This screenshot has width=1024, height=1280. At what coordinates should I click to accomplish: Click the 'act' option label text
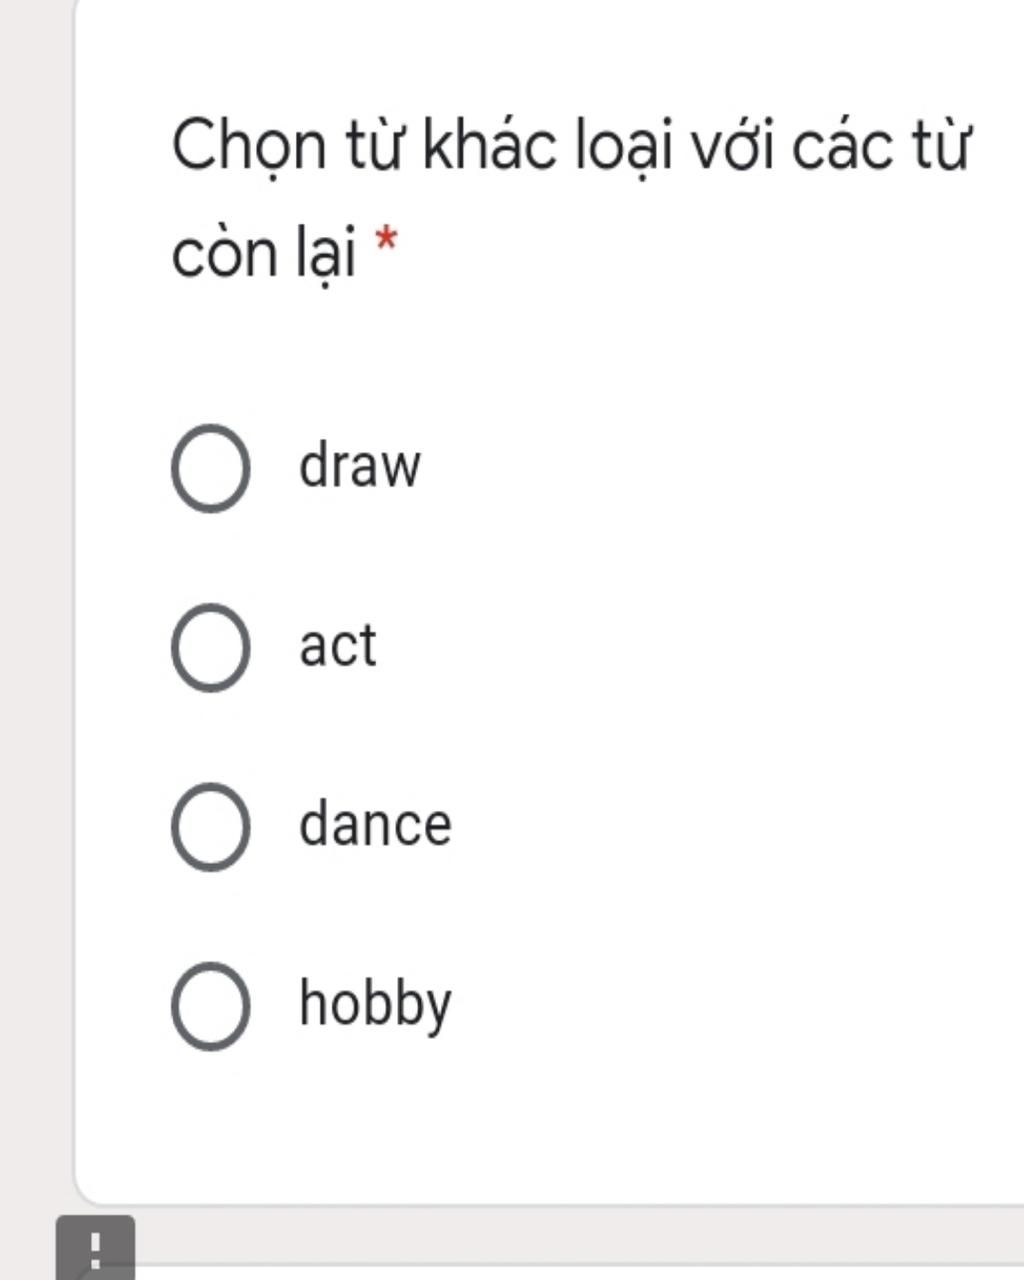pos(338,646)
